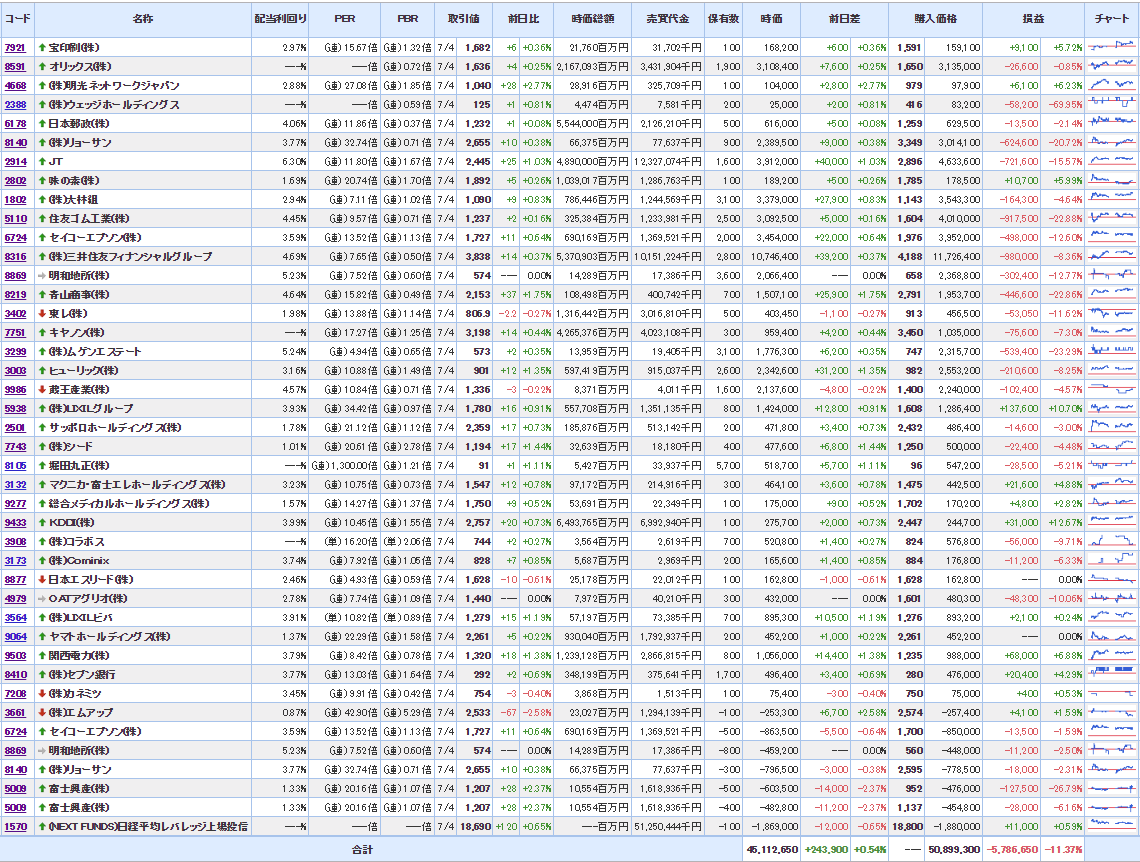Click the up arrow icon next to KDDI(株)
1140x862 pixels.
pyautogui.click(x=42, y=523)
